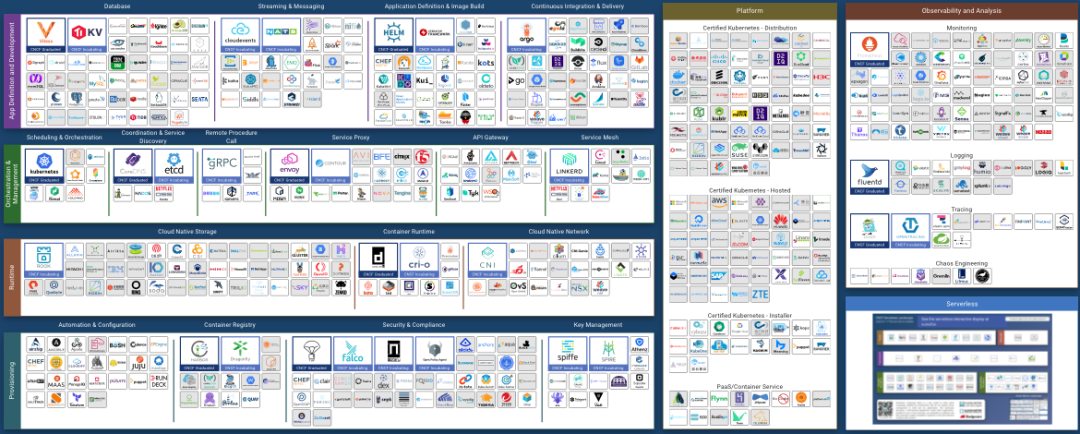Click the Linkerd service mesh logo

click(569, 165)
